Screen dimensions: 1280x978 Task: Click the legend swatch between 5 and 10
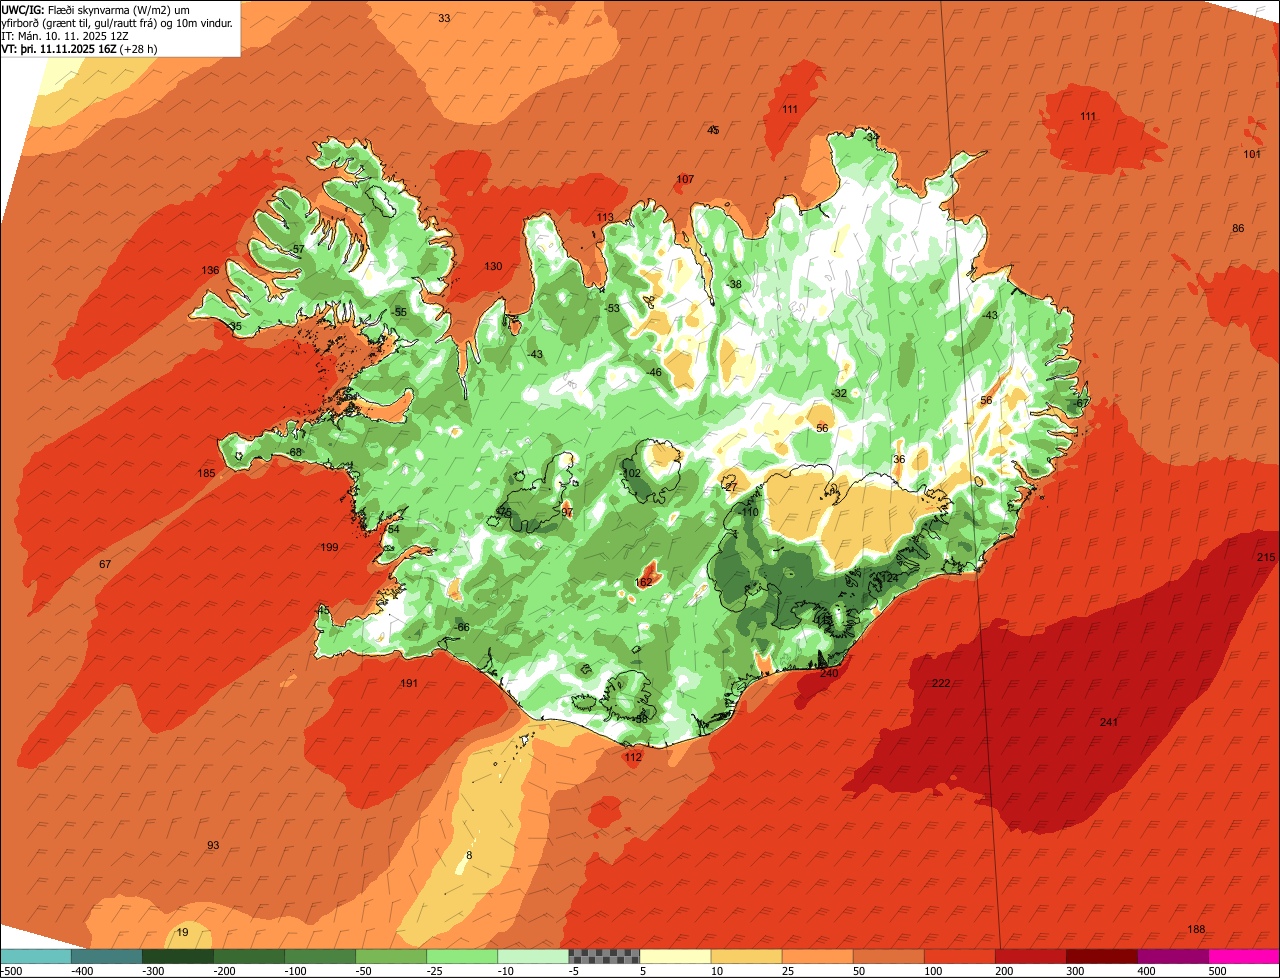pos(674,956)
